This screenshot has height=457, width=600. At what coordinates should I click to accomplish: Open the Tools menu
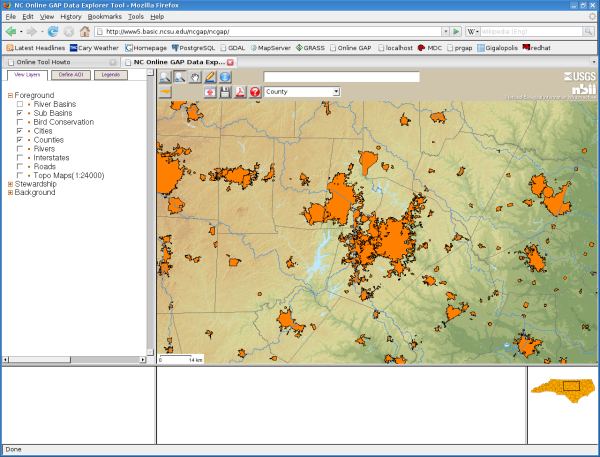point(136,16)
